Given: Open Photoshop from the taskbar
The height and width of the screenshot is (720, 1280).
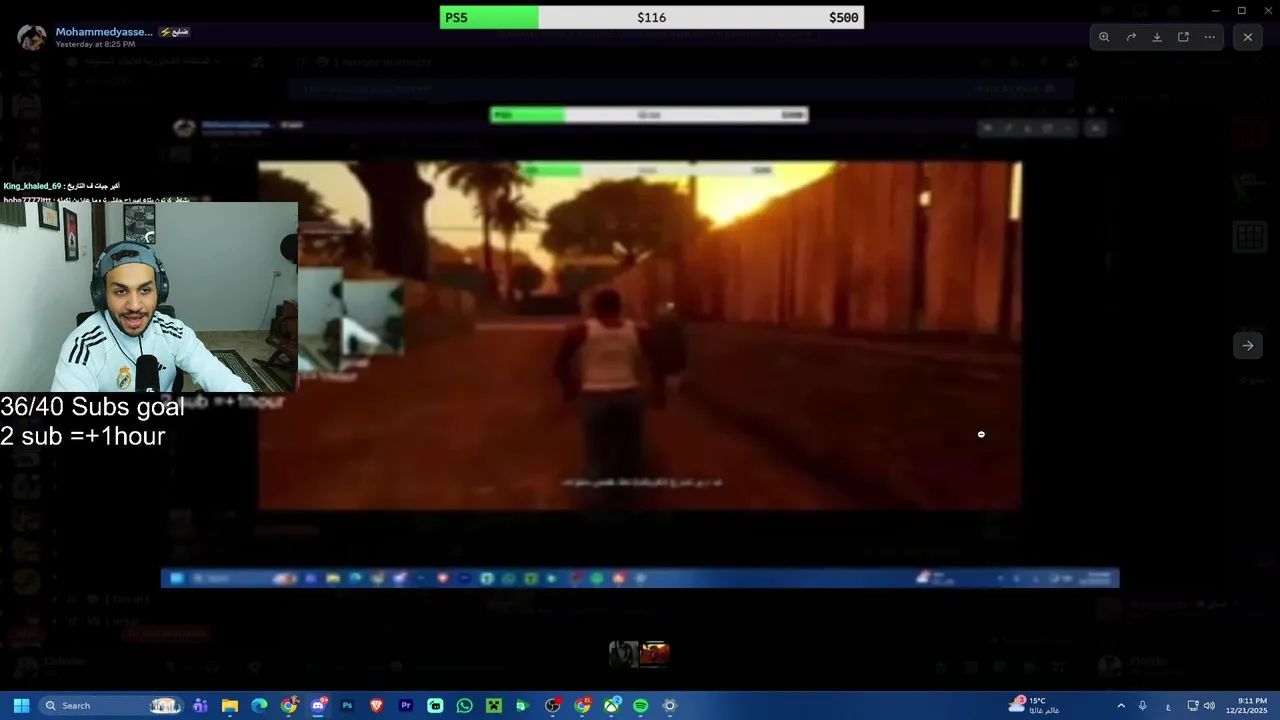Looking at the screenshot, I should [x=347, y=706].
